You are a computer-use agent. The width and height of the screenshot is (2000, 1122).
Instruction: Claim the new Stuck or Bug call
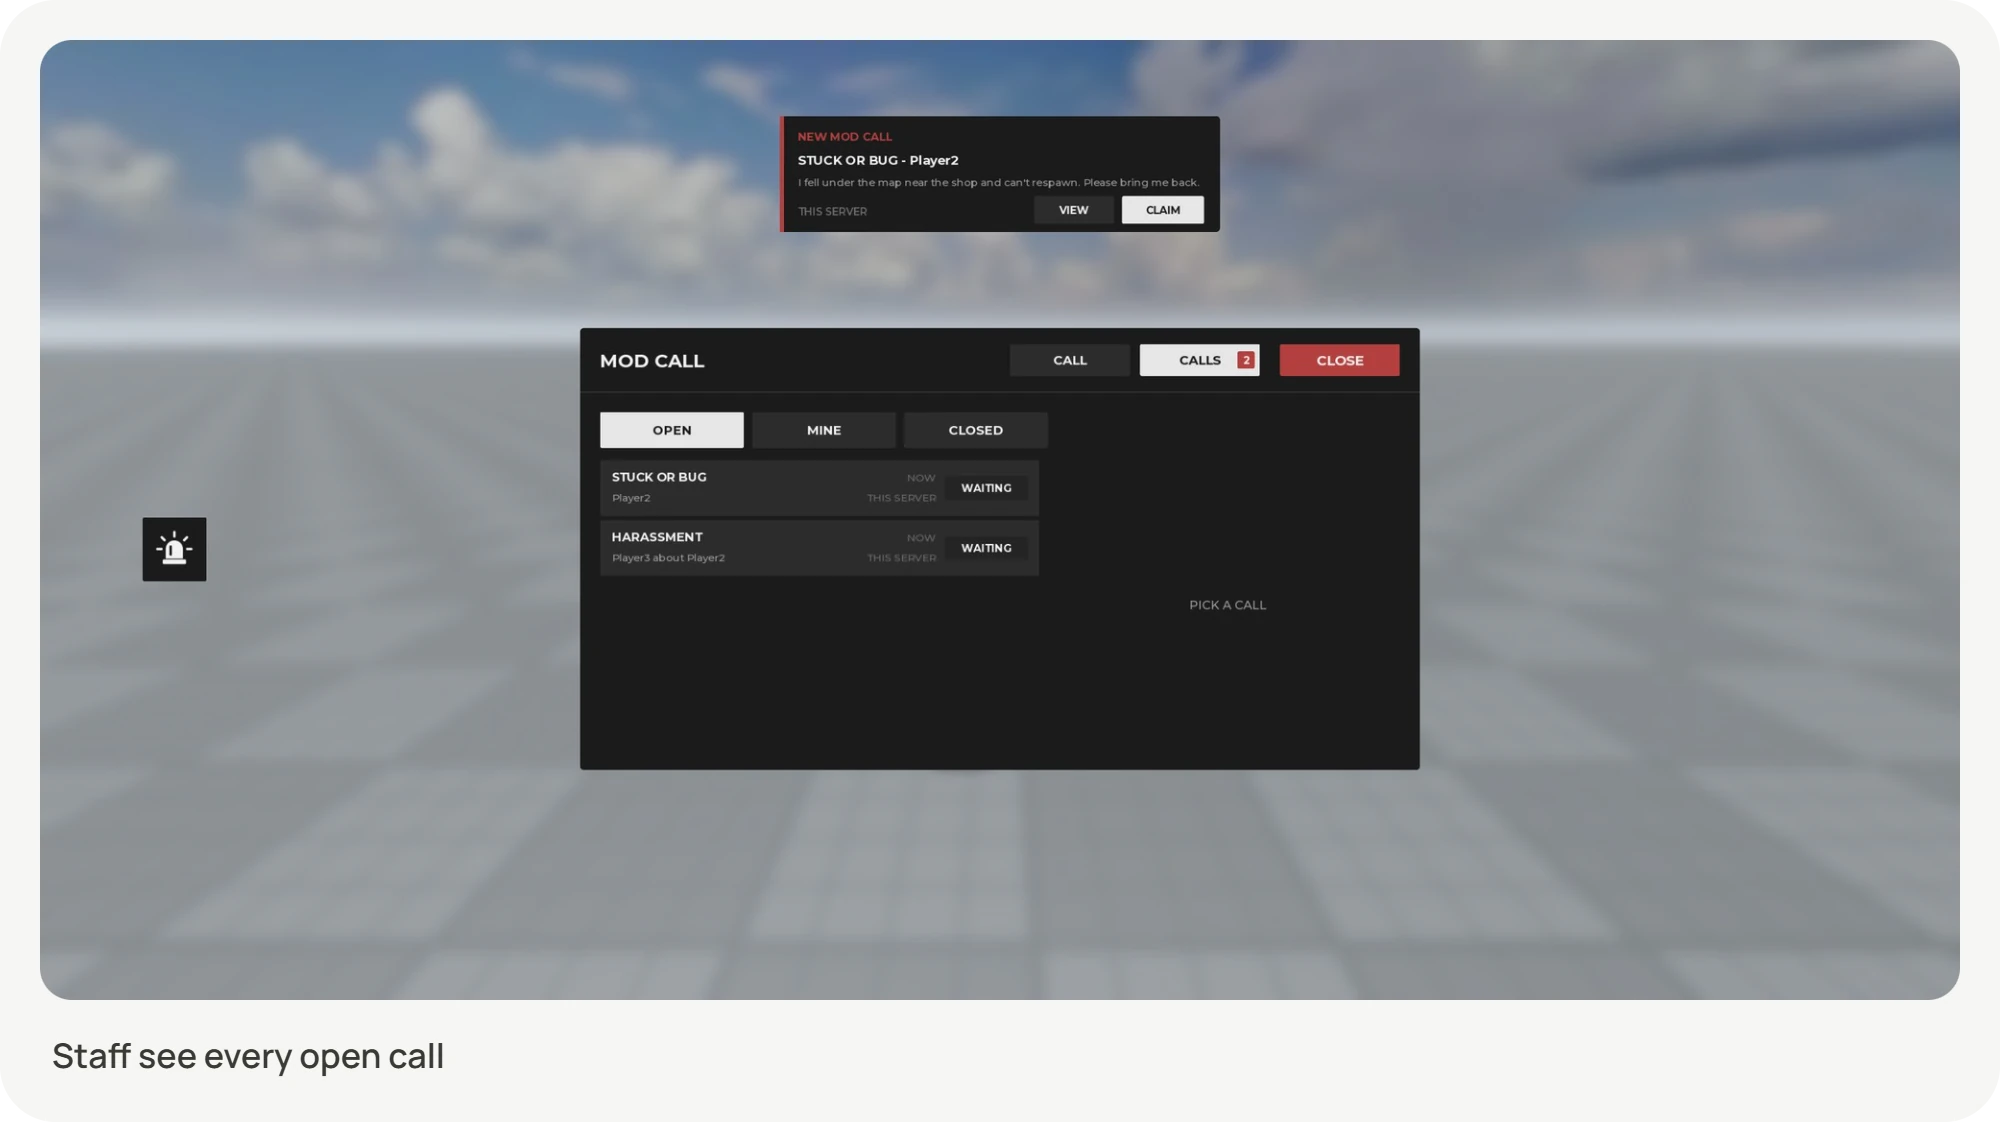[1162, 210]
